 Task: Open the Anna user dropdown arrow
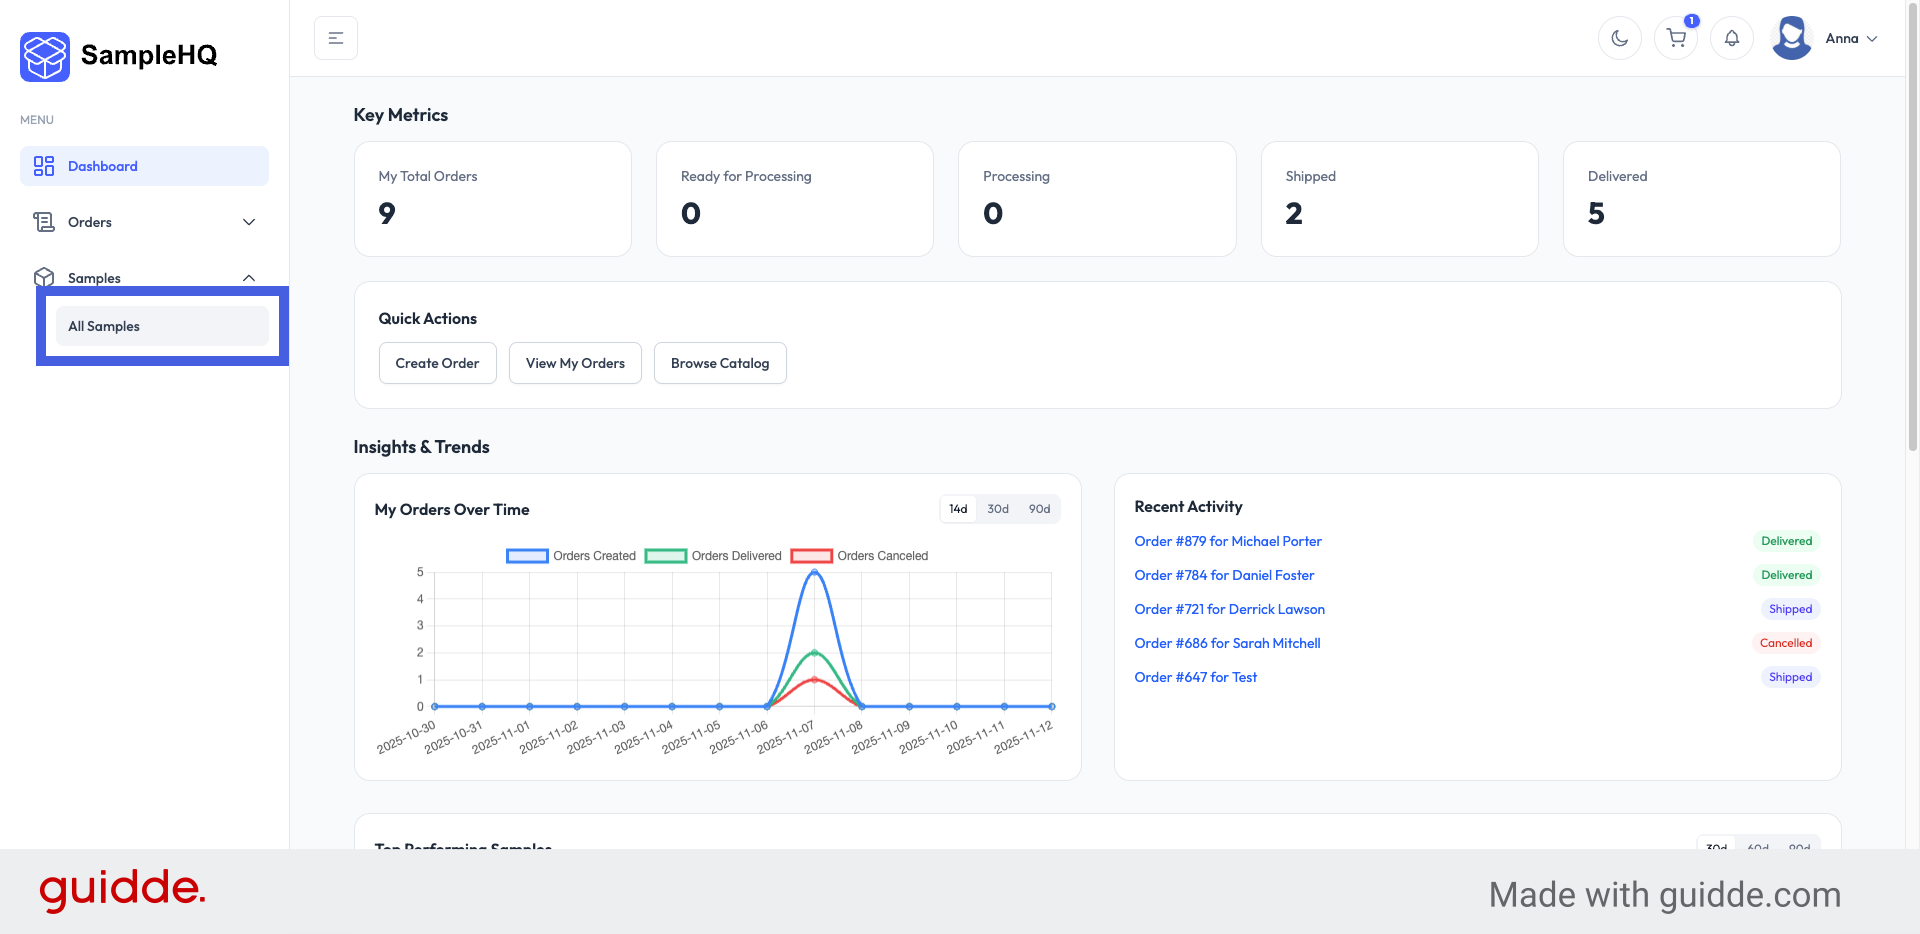coord(1872,39)
